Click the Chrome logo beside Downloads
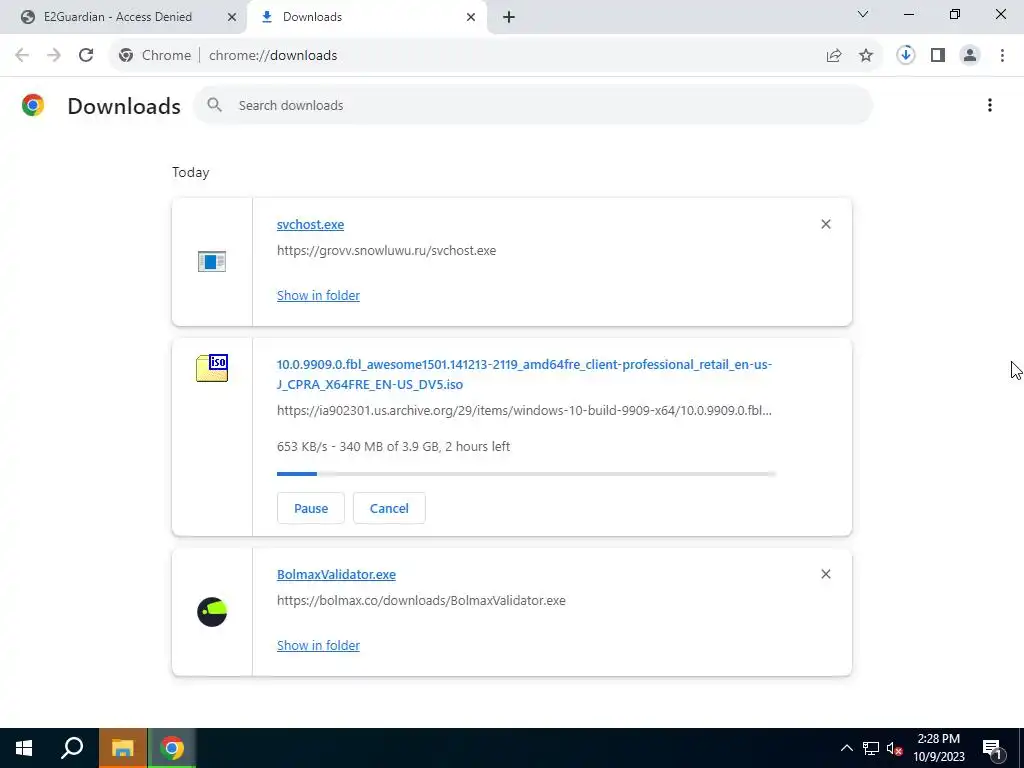 tap(33, 105)
